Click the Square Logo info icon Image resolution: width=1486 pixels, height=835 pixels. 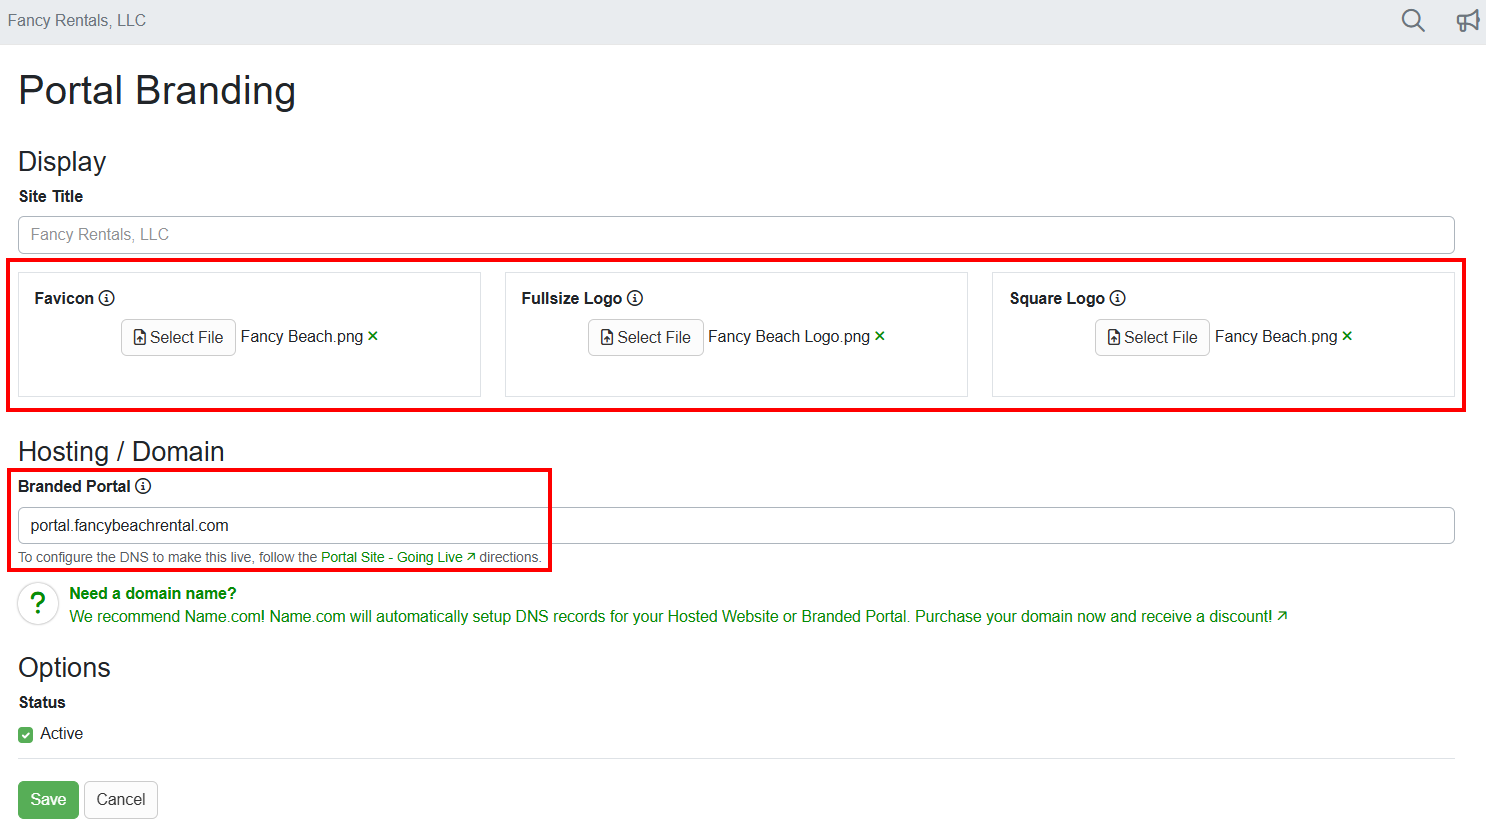(x=1118, y=298)
